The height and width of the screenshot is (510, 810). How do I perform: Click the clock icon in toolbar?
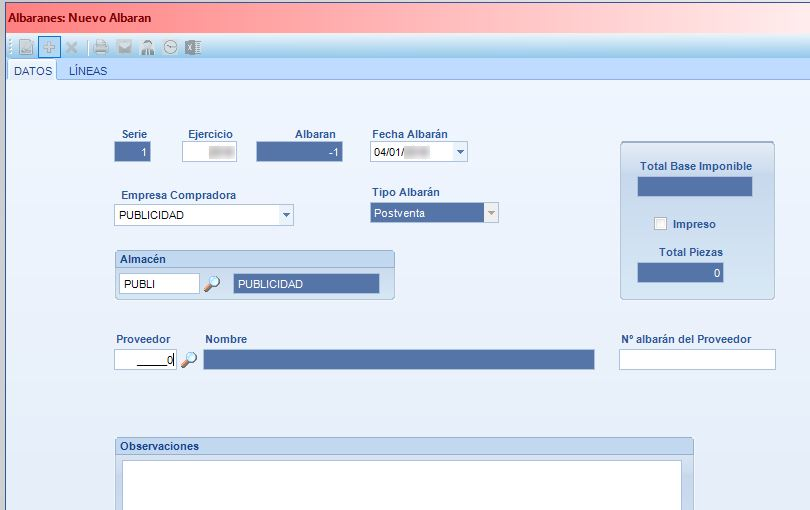(x=170, y=48)
